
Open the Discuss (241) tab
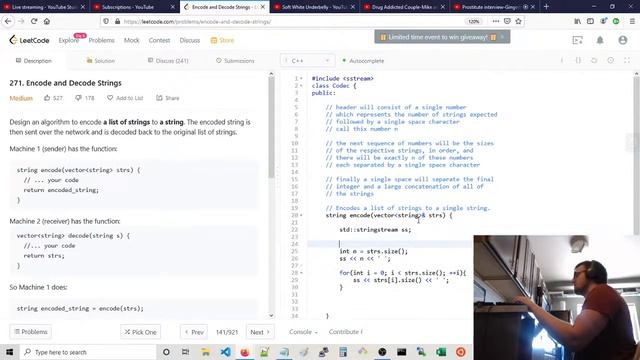click(168, 60)
